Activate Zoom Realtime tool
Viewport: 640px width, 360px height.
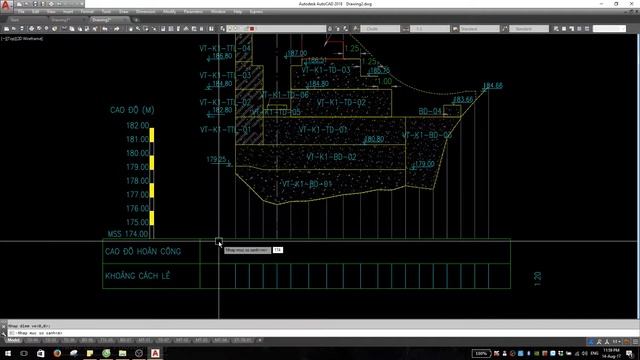[138, 29]
